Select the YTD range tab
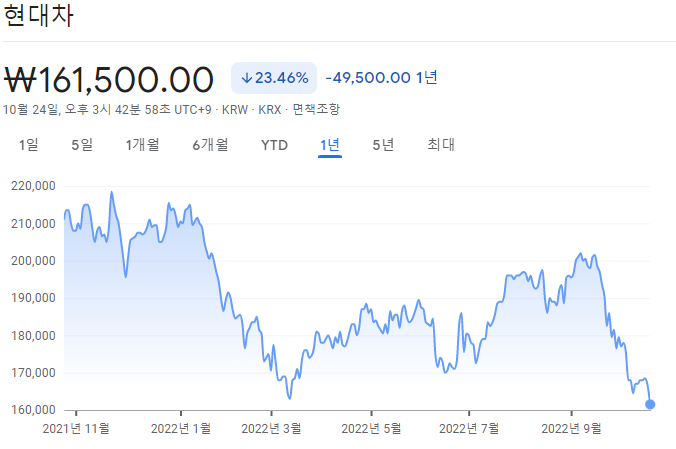 (274, 145)
